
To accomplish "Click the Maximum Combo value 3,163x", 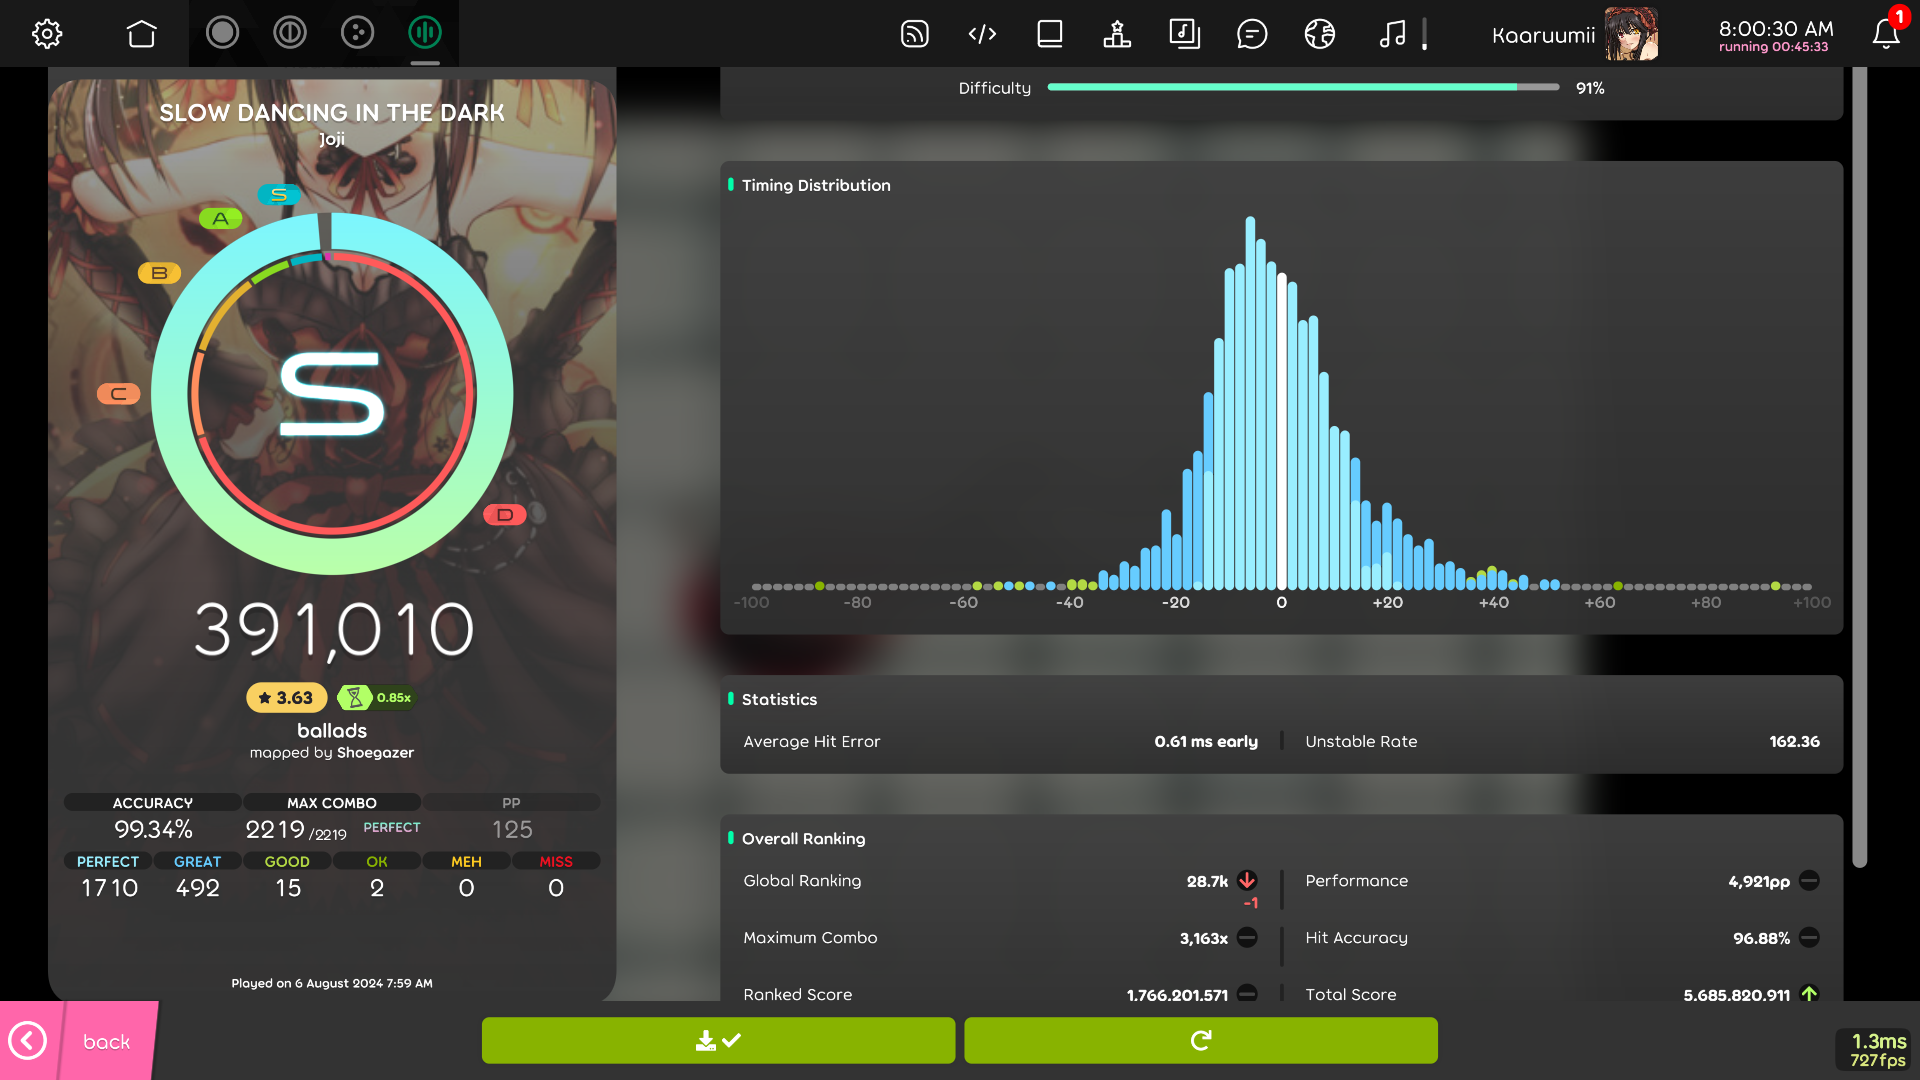I will point(1204,938).
